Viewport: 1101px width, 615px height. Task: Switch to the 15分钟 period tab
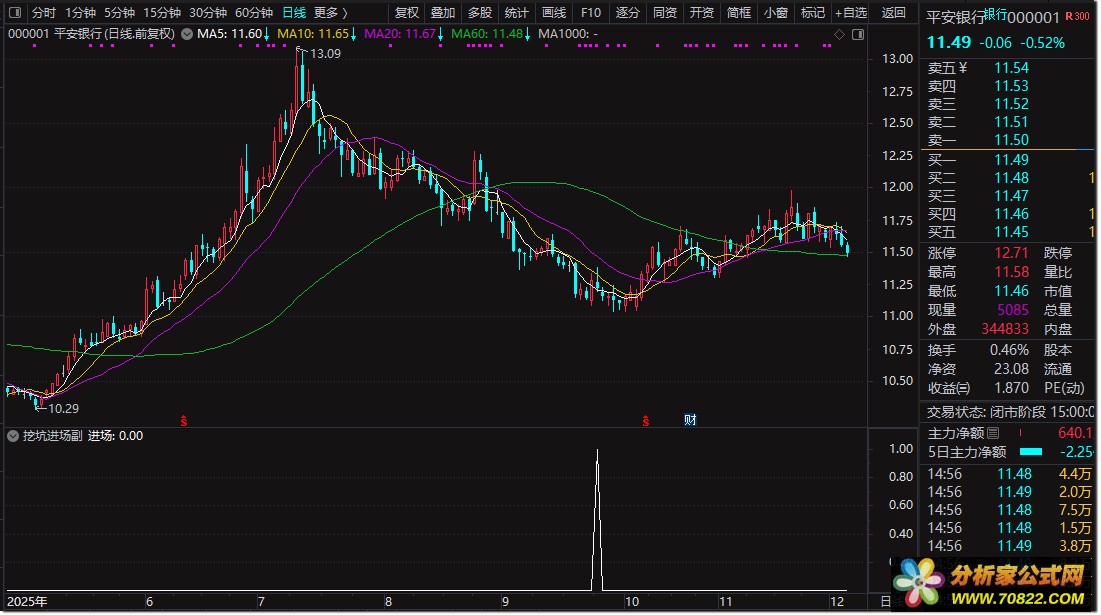(x=162, y=13)
